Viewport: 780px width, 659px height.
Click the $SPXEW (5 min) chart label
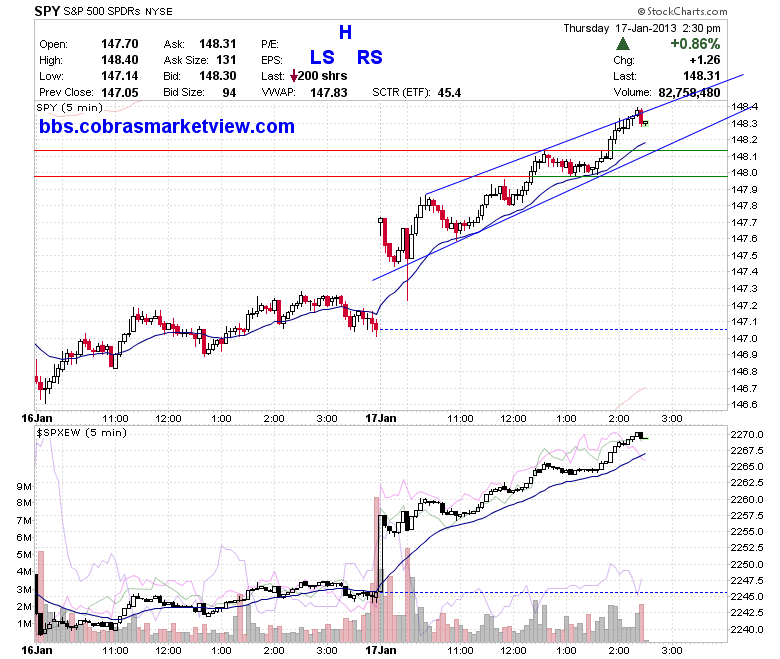point(81,433)
